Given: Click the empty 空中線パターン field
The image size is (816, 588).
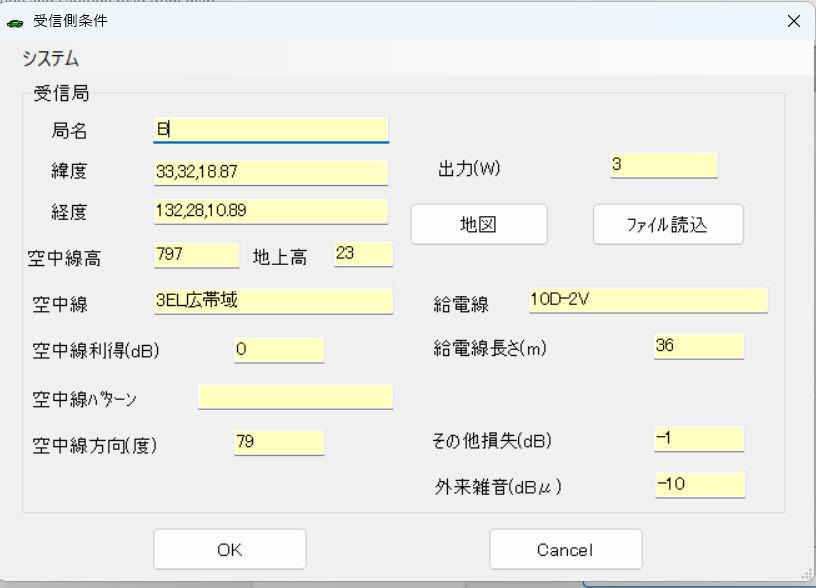Looking at the screenshot, I should pyautogui.click(x=295, y=397).
